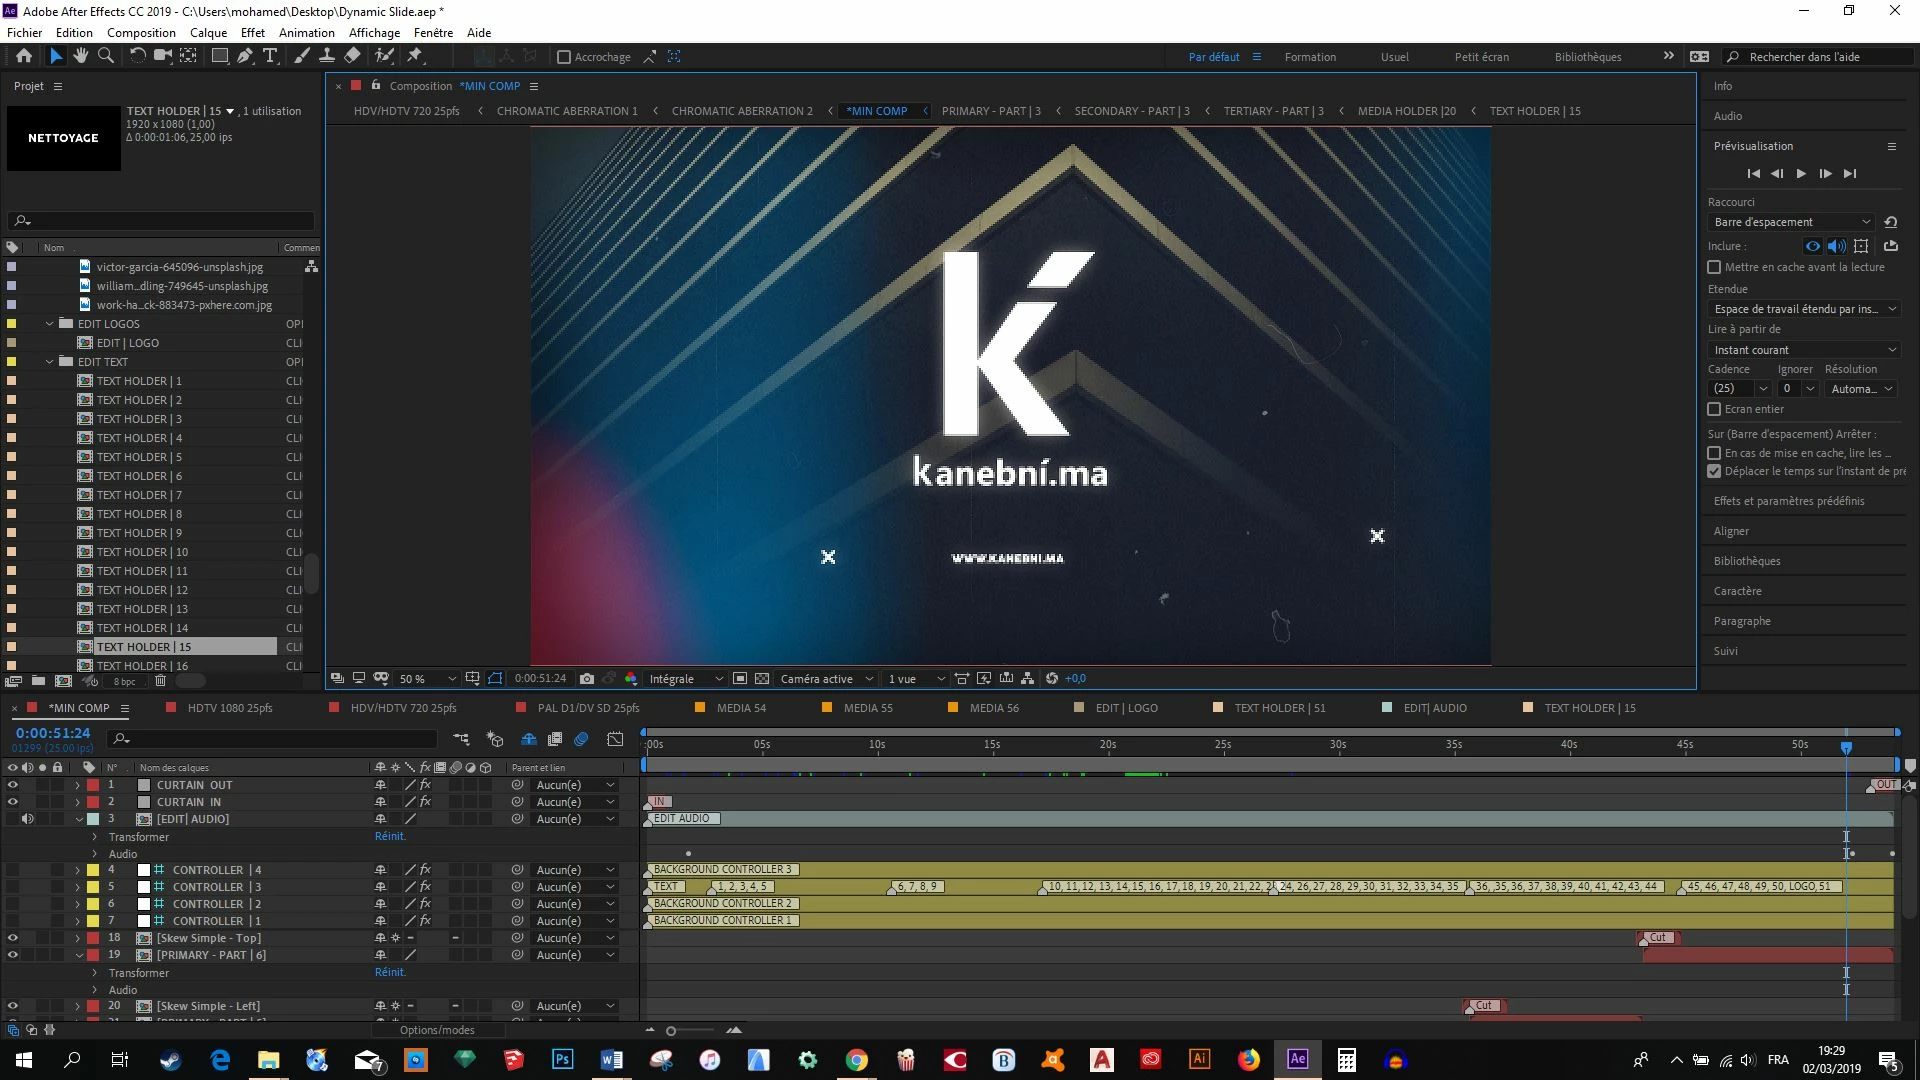Hide the CURTAIN OUT layer
The image size is (1920, 1080).
pos(13,785)
